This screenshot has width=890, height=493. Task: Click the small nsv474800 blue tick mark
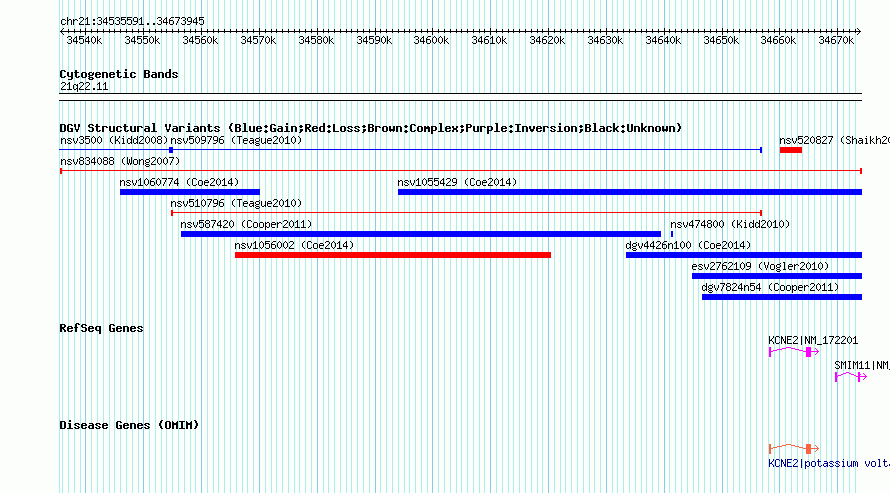point(671,234)
